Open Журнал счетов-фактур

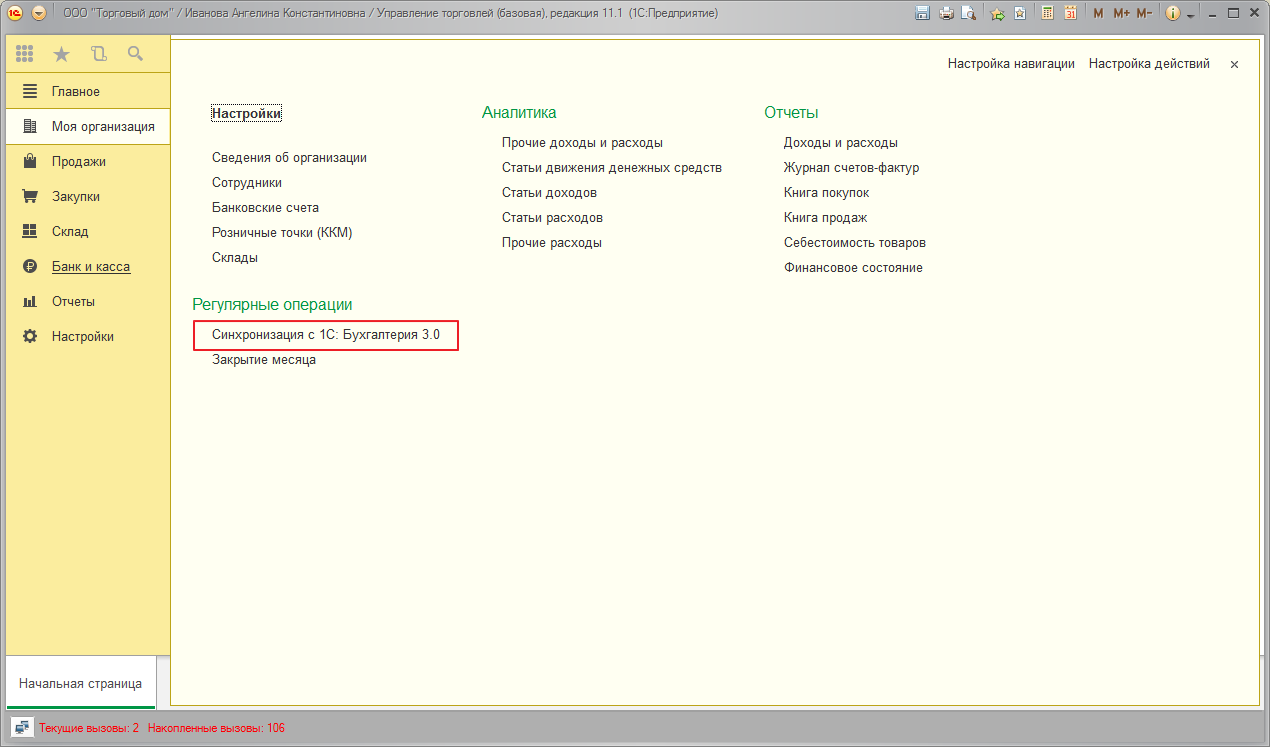[851, 168]
